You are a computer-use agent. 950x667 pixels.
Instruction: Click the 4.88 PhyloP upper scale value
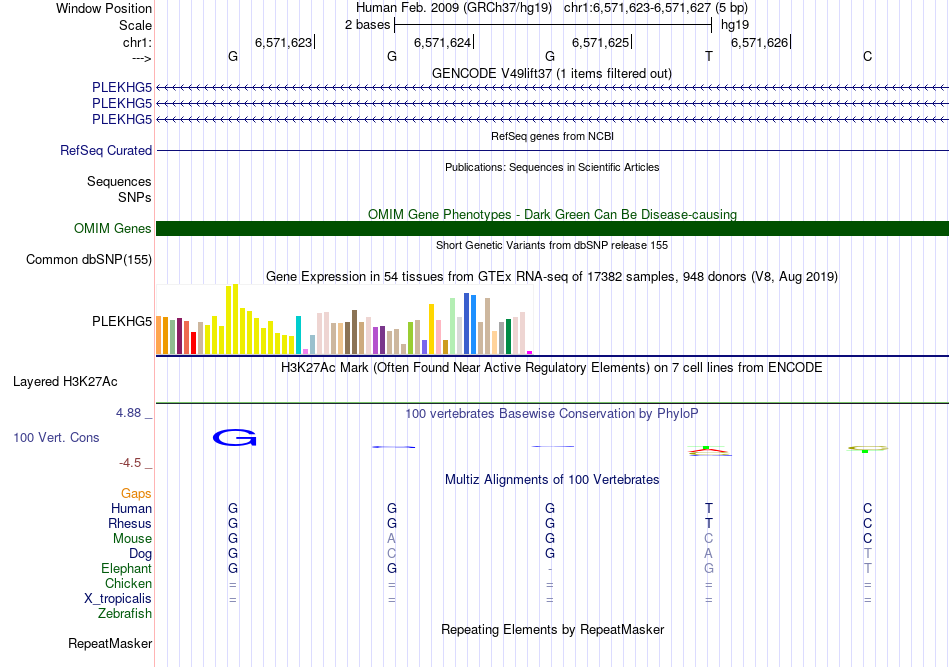(128, 413)
